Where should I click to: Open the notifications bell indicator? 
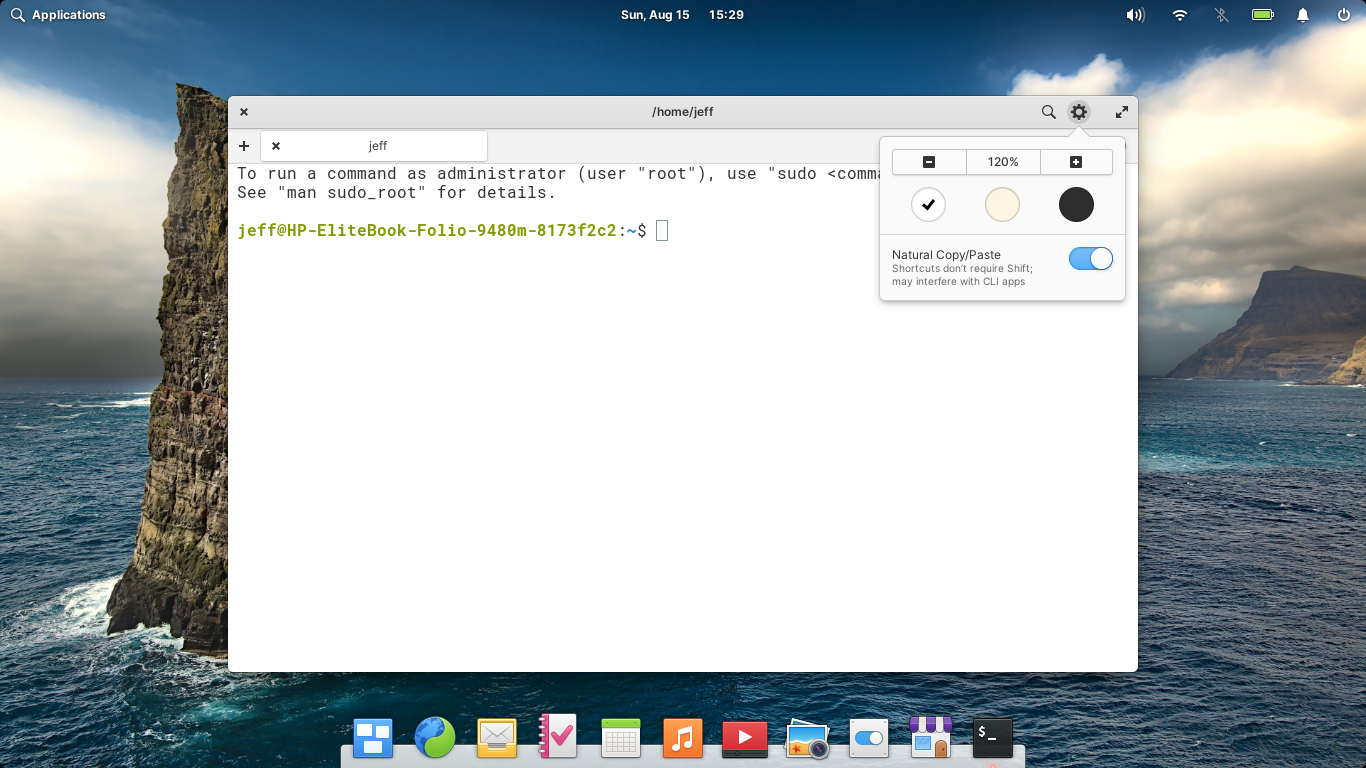pos(1303,15)
